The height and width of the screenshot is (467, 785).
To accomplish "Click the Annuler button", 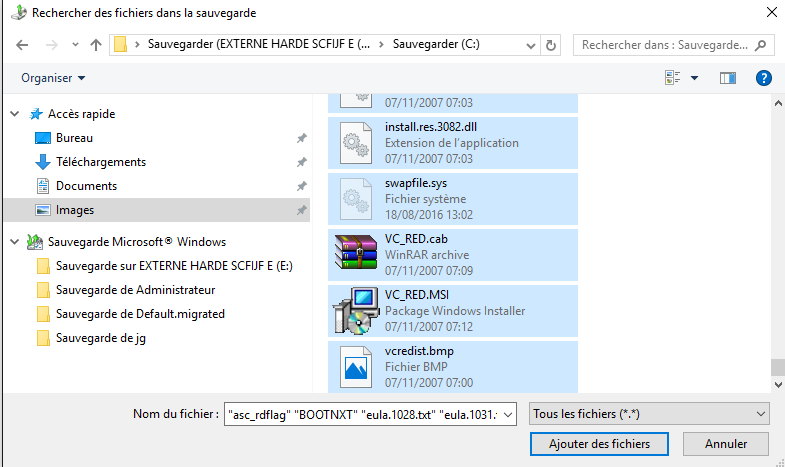I will (x=726, y=444).
